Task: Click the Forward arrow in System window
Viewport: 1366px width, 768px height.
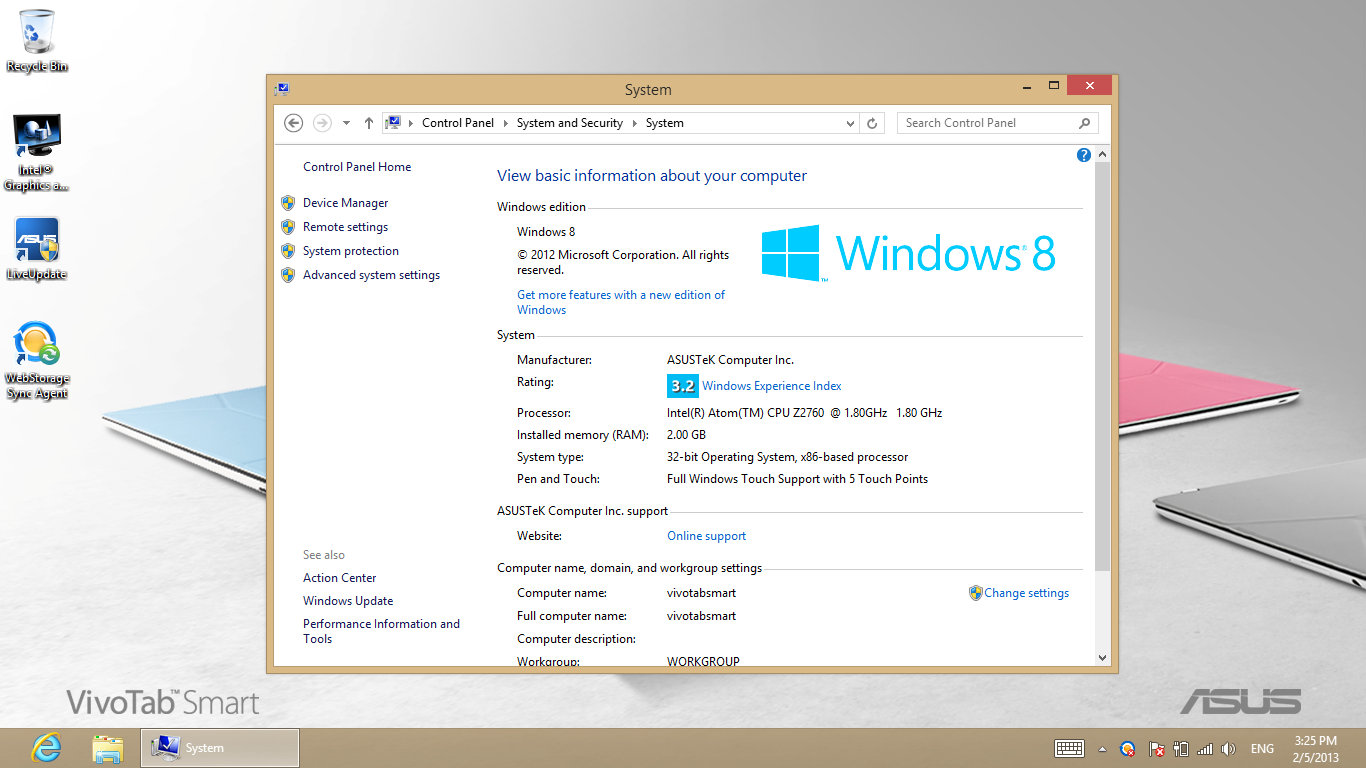Action: 322,123
